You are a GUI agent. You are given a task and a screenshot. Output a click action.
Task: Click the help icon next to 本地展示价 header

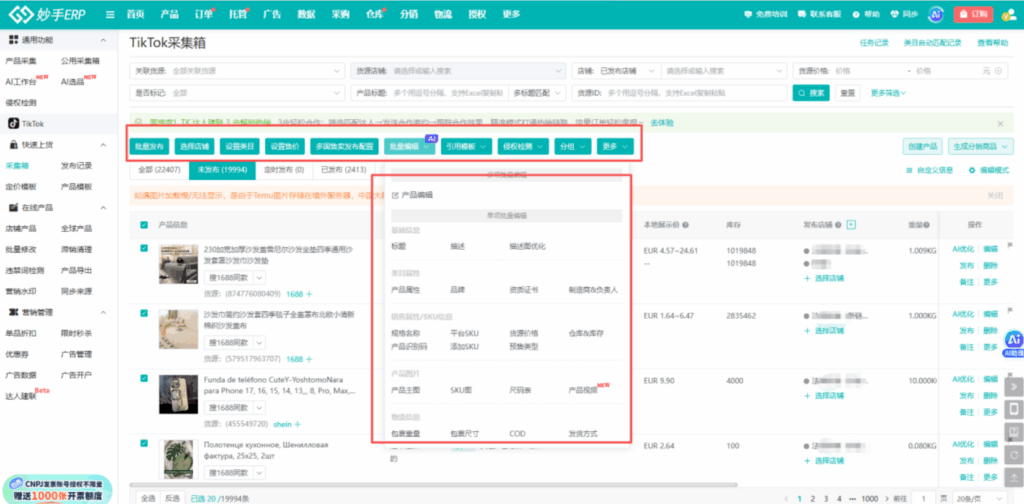click(x=686, y=225)
